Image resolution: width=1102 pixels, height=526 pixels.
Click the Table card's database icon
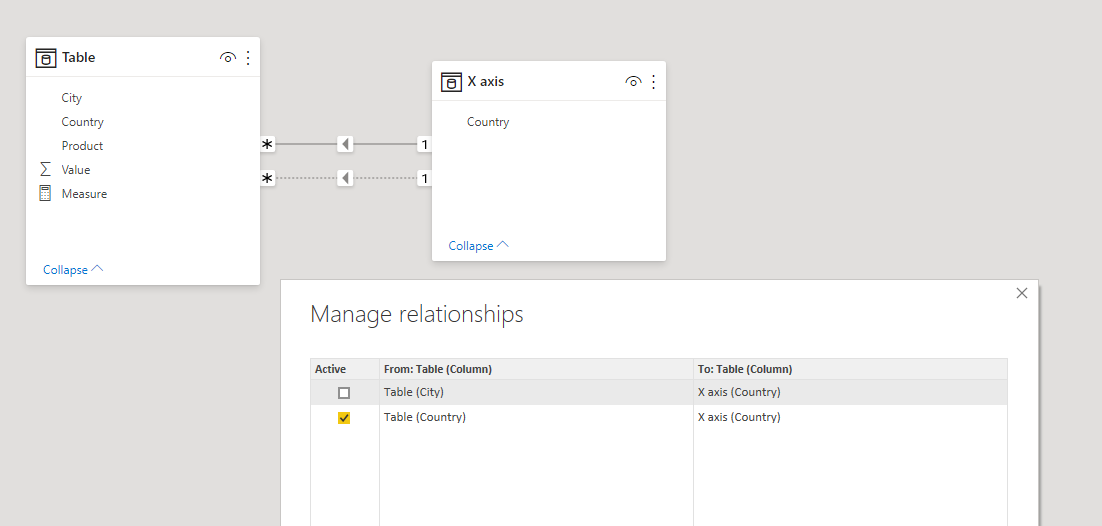(46, 58)
